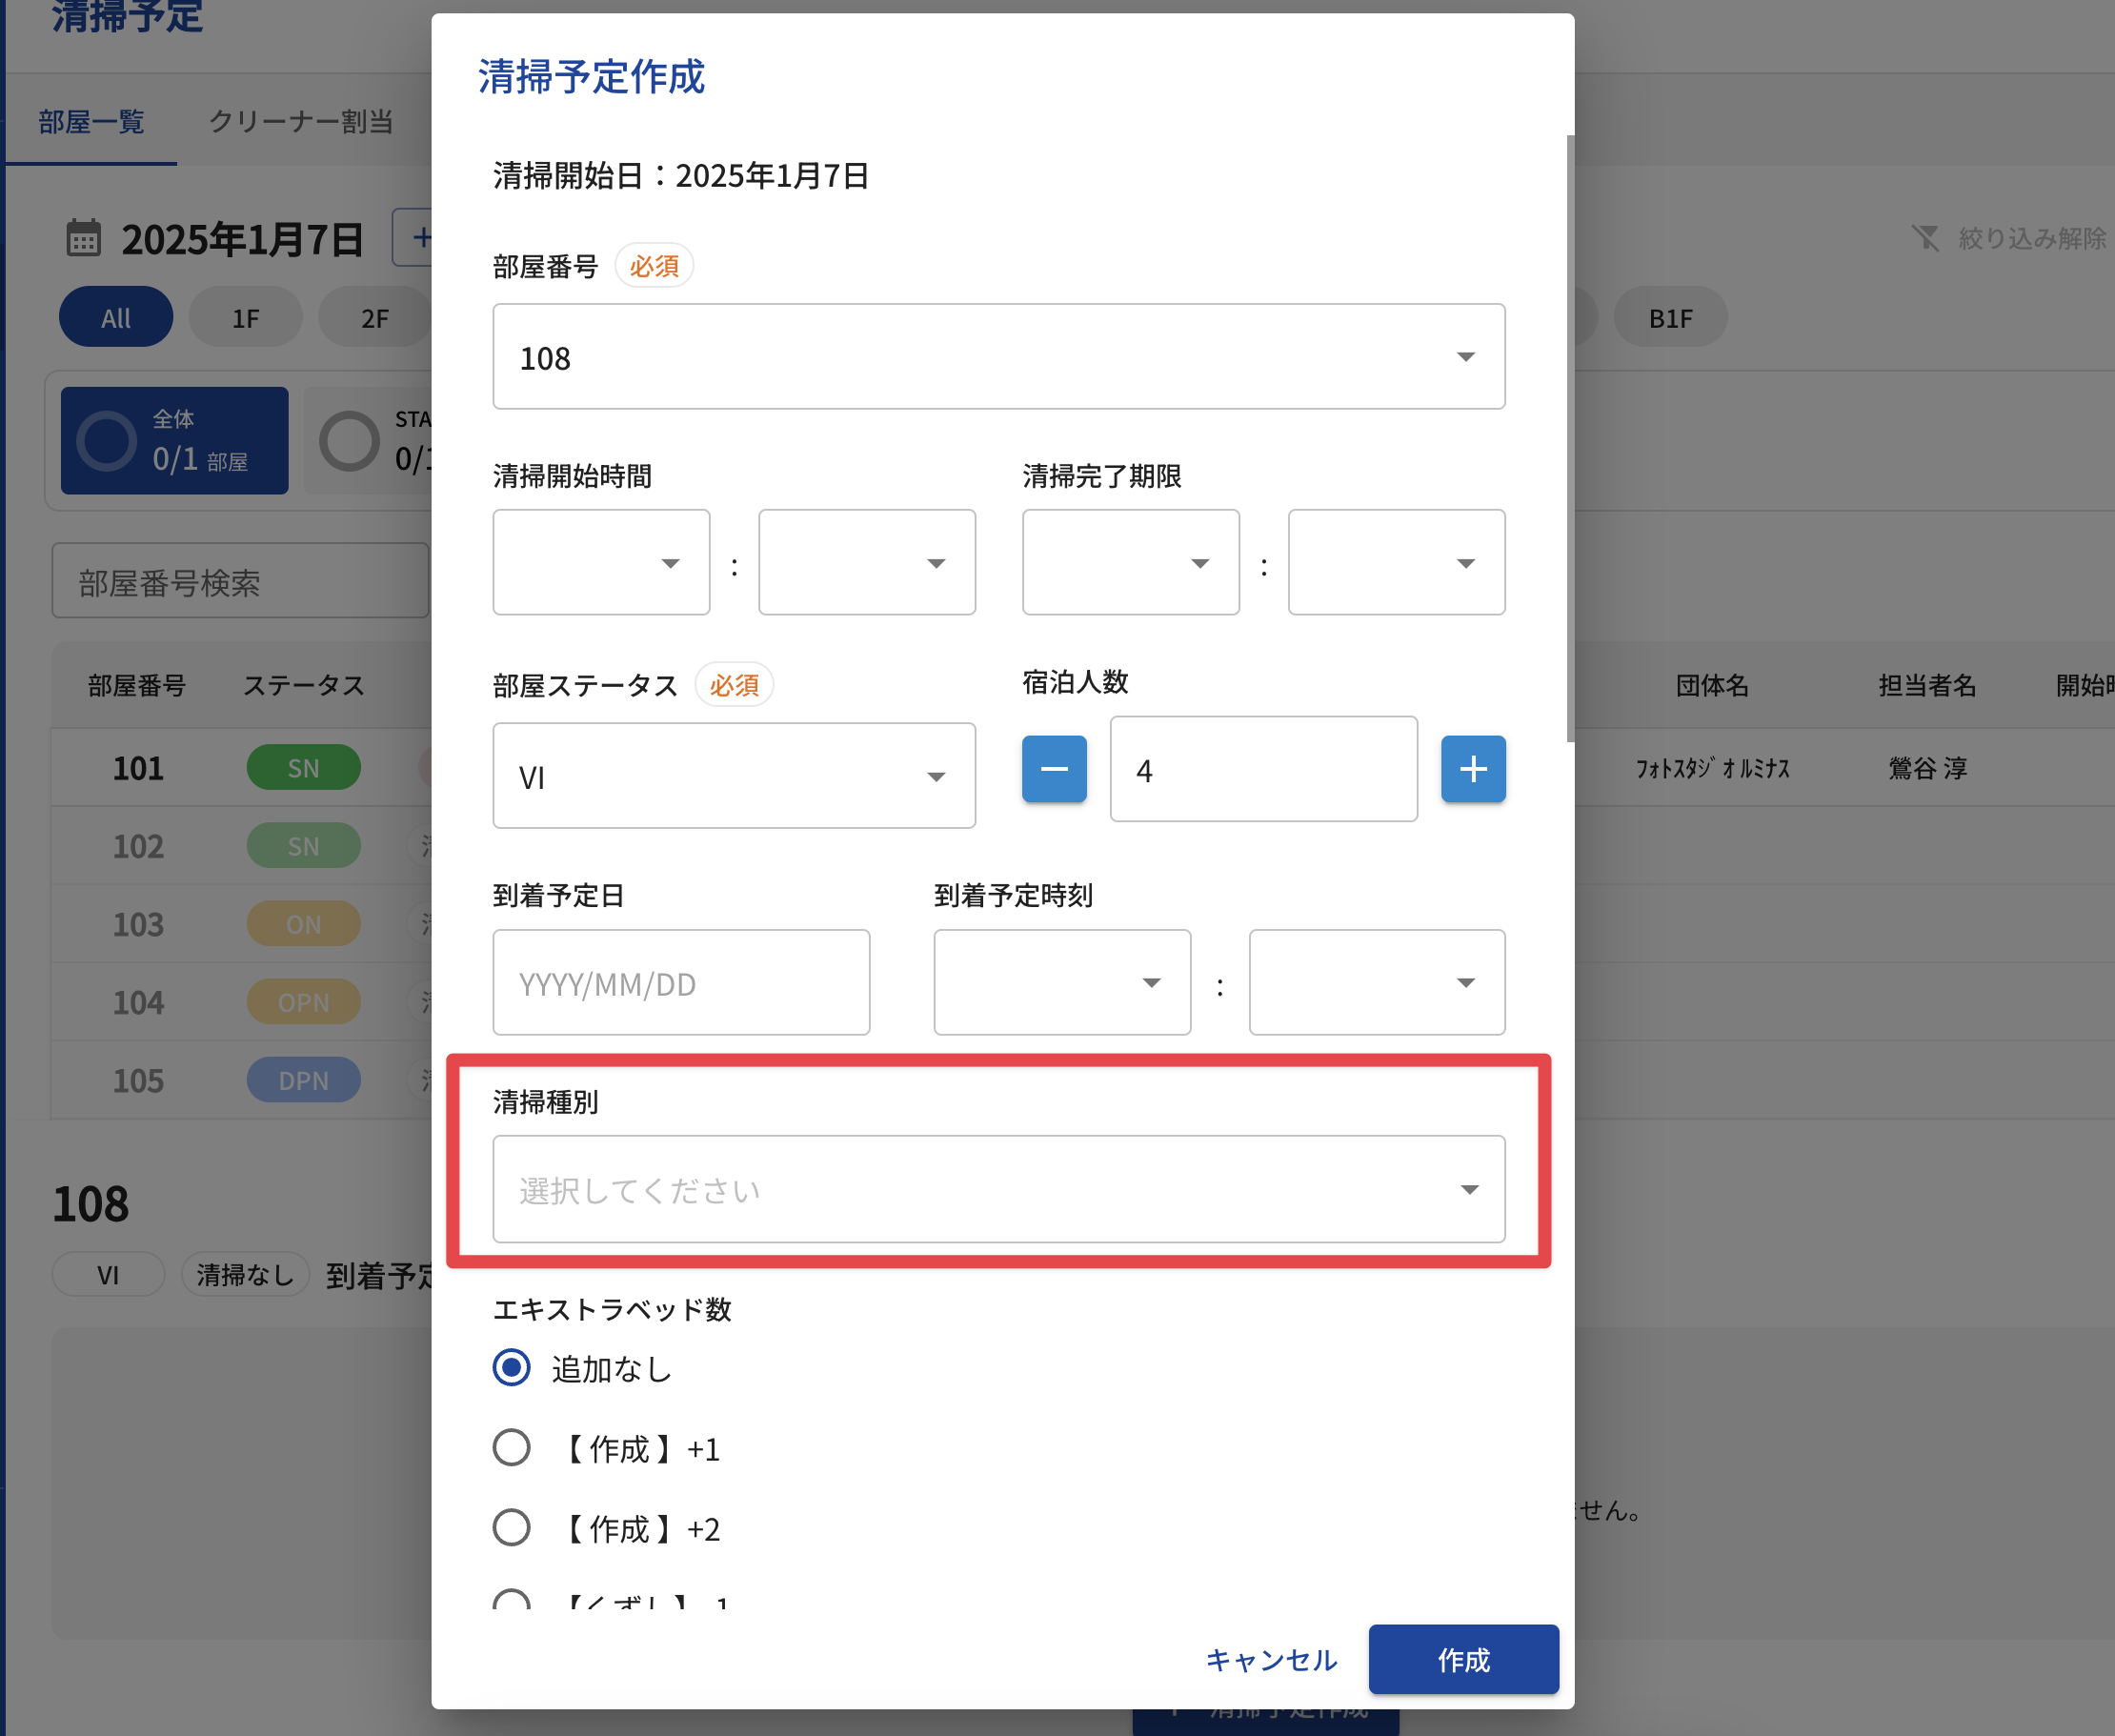
Task: Click the SN status badge for room 101
Action: 303,768
